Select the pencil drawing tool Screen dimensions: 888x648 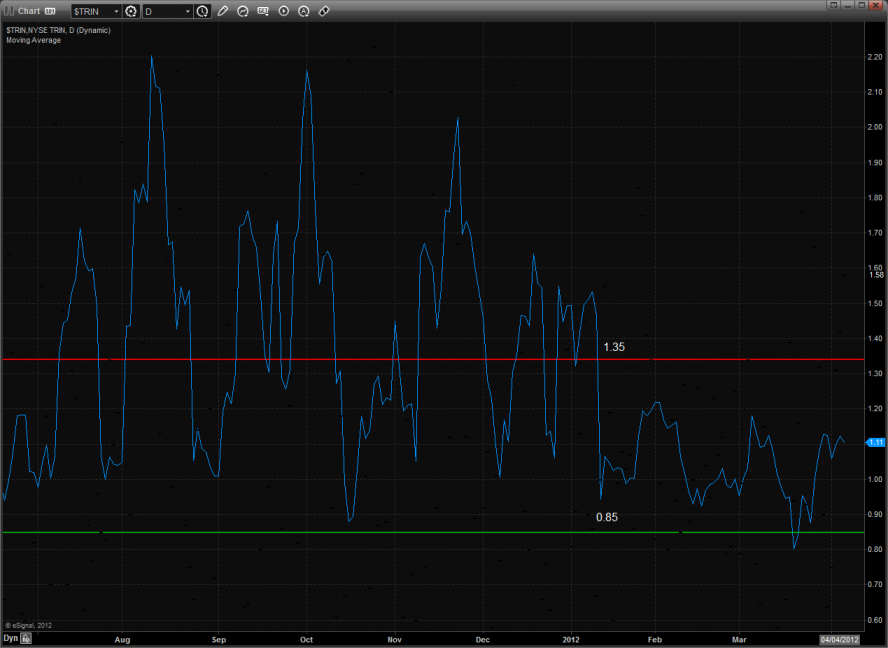(x=222, y=11)
